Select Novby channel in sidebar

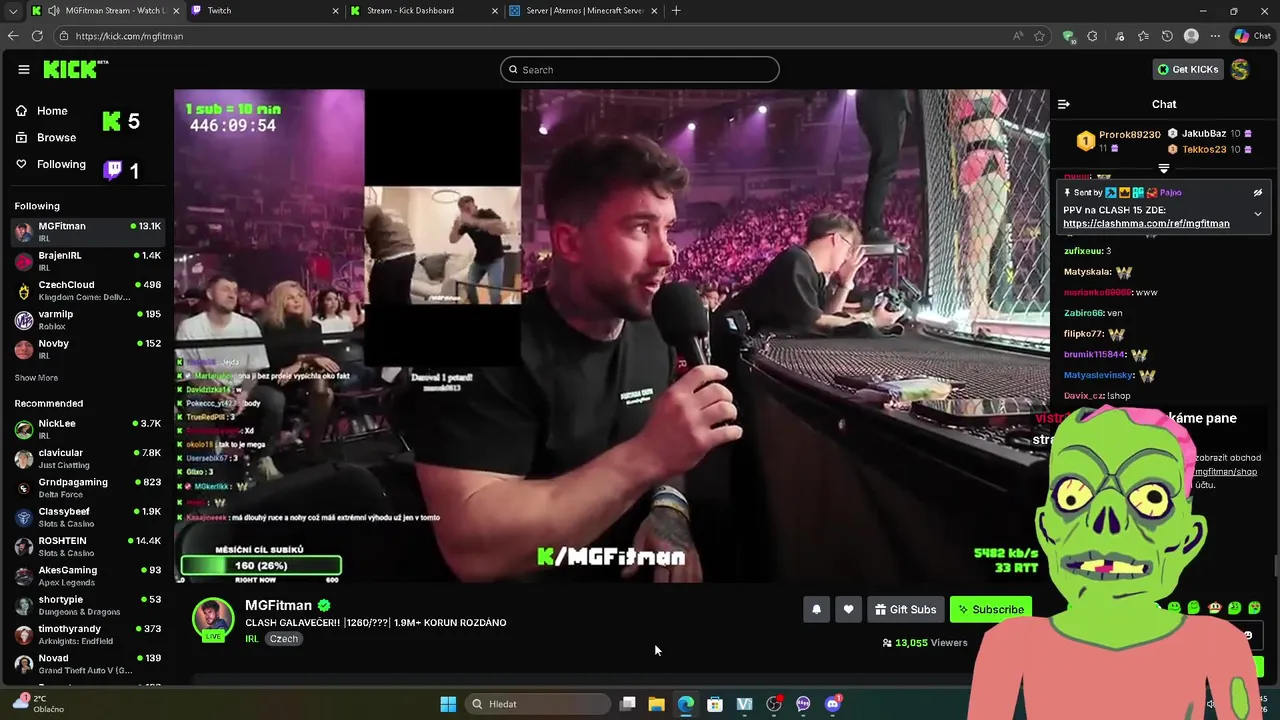(x=88, y=349)
